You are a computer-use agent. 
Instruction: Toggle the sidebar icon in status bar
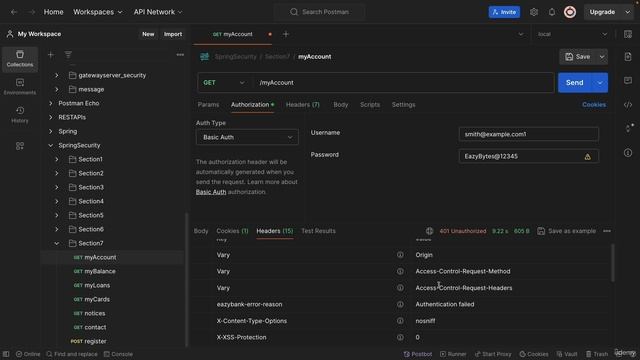point(6,354)
